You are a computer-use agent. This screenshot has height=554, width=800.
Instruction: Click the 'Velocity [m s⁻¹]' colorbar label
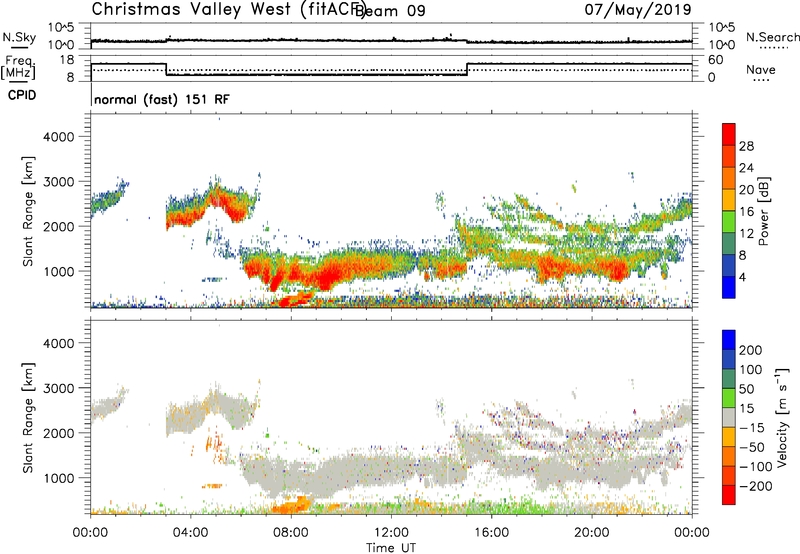(x=782, y=417)
